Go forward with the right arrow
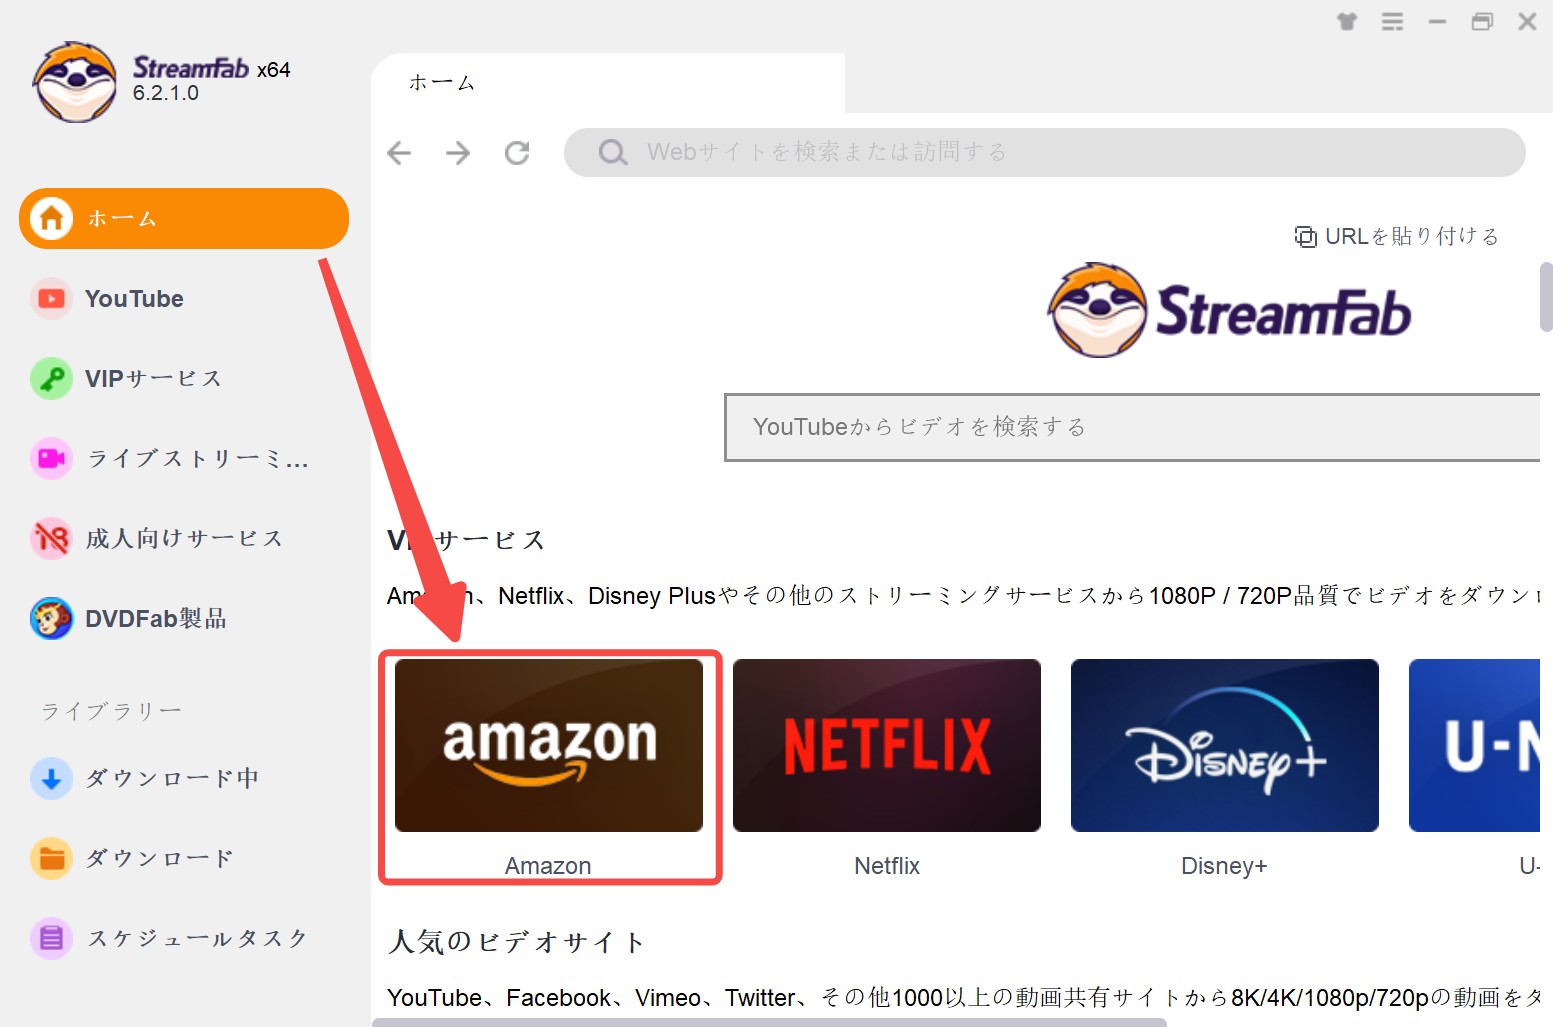1553x1027 pixels. click(x=458, y=152)
